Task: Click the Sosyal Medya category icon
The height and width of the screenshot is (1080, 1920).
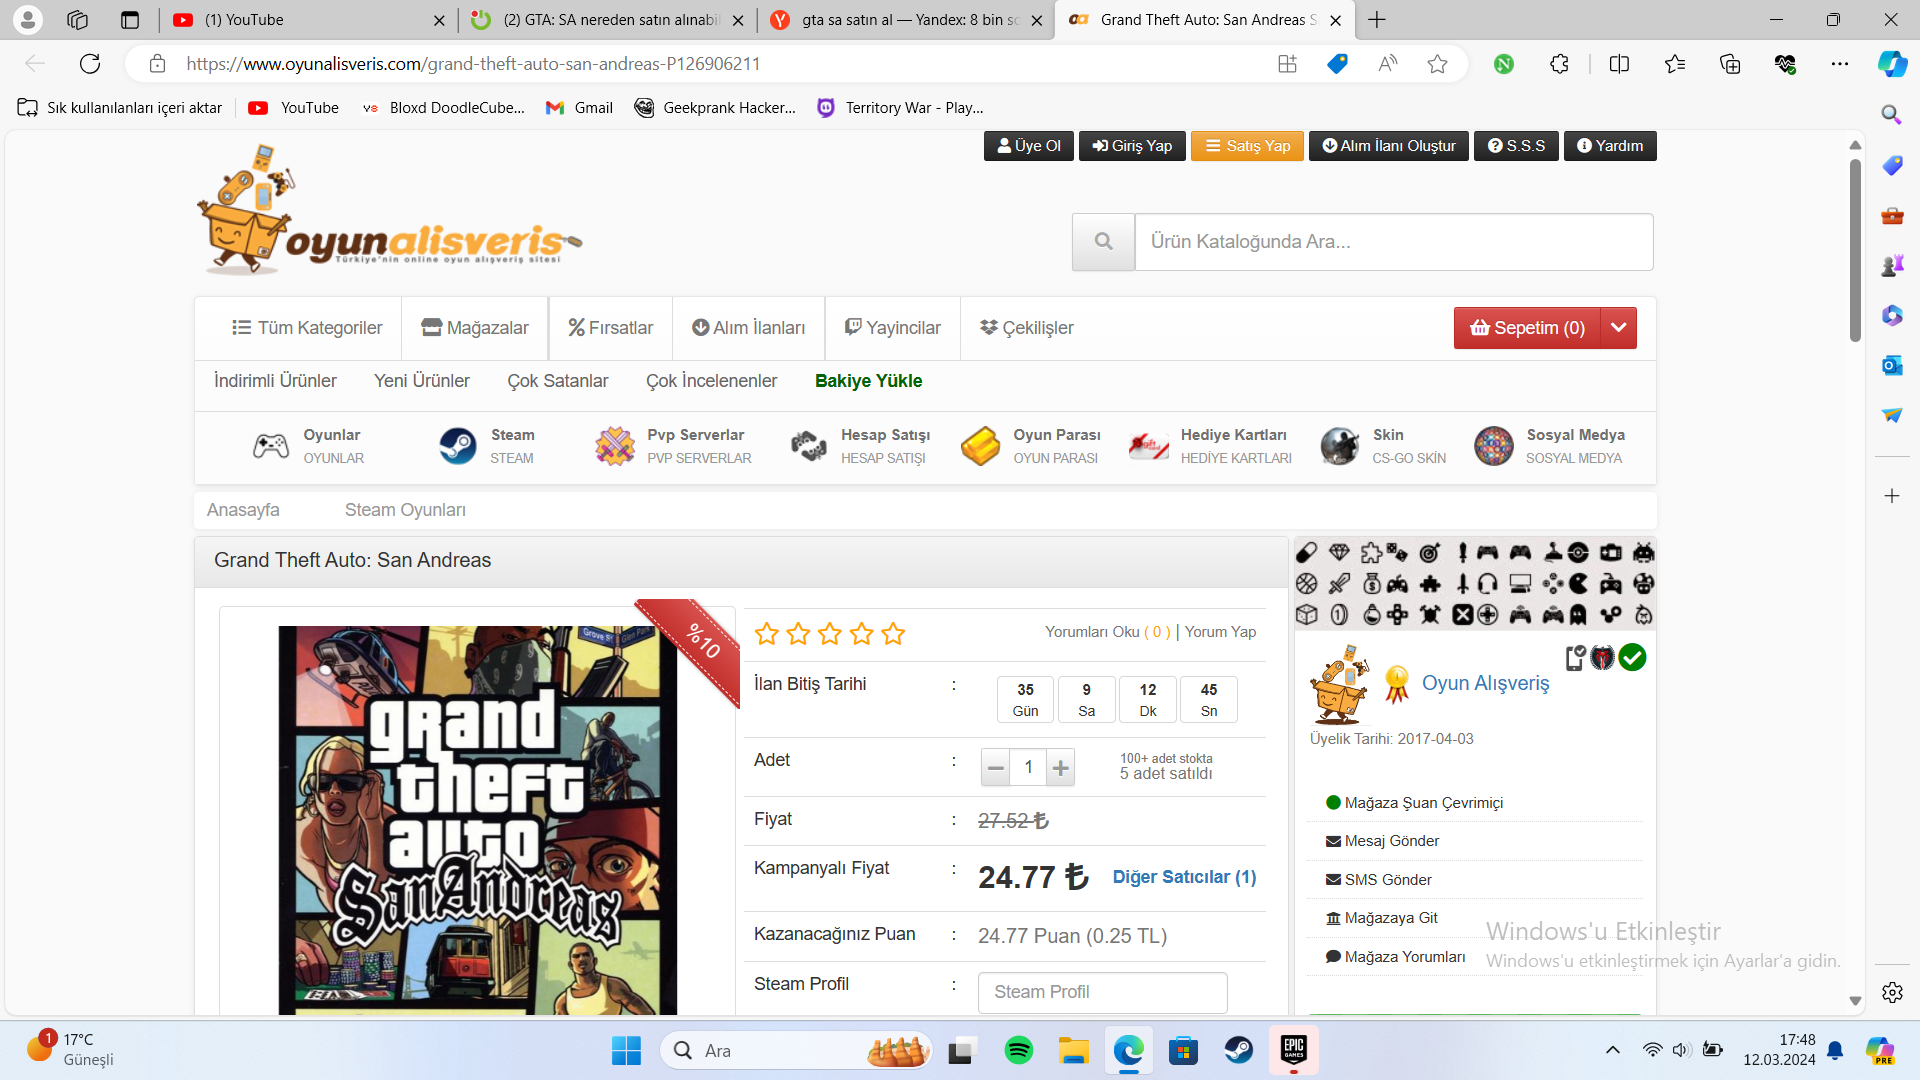Action: 1493,446
